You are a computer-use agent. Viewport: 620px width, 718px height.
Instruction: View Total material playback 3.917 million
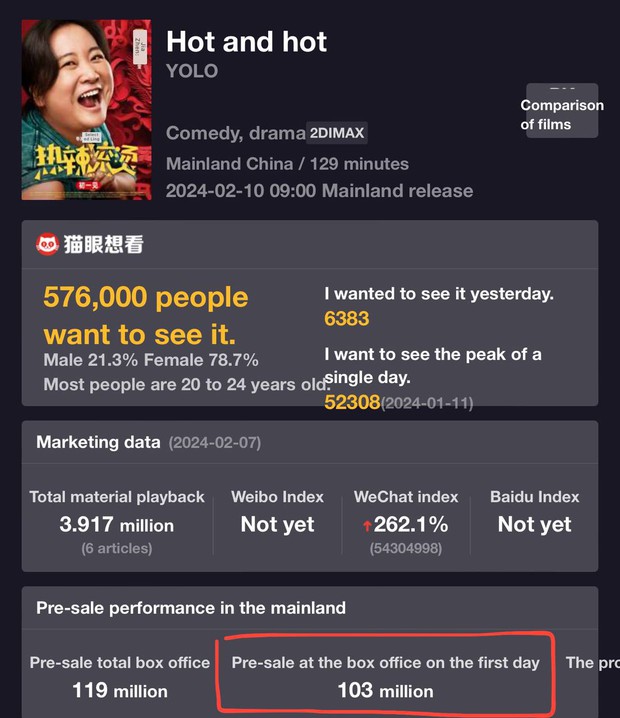(116, 524)
